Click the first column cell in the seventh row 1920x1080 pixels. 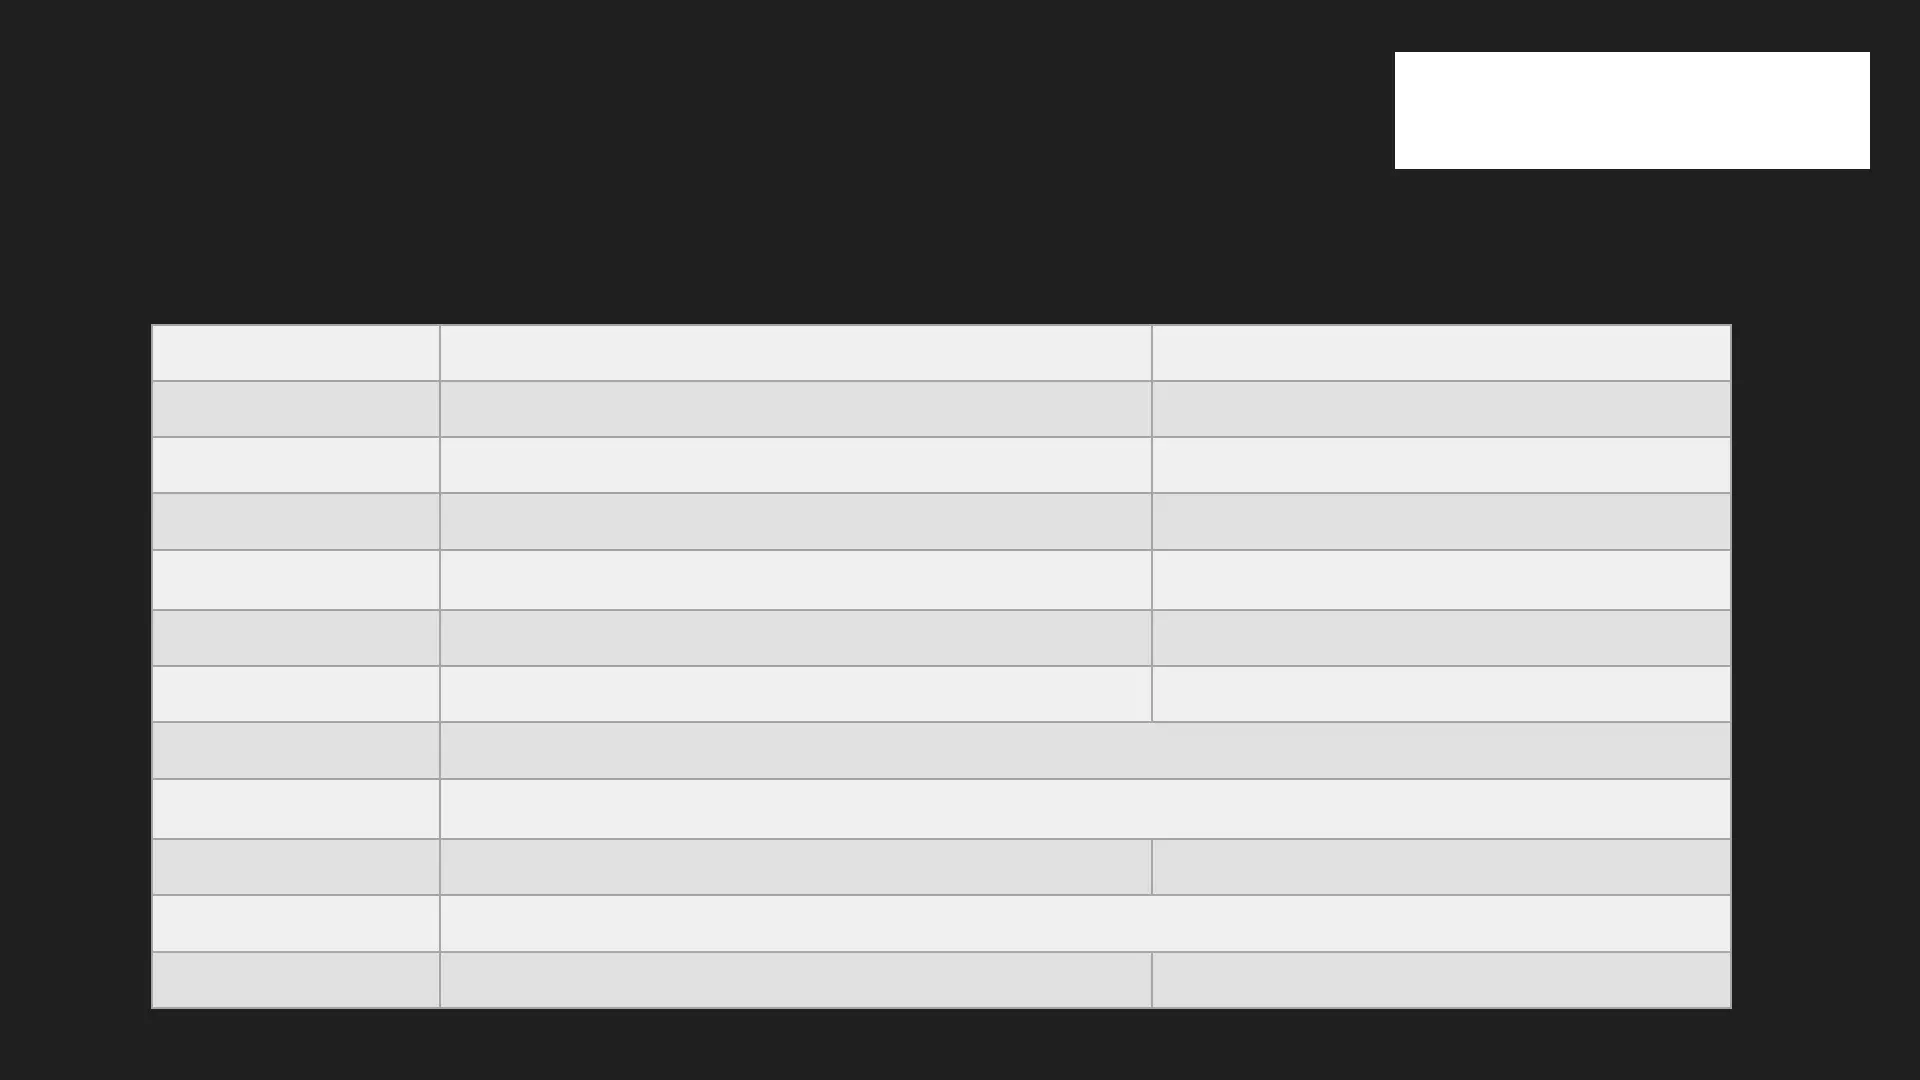(295, 694)
